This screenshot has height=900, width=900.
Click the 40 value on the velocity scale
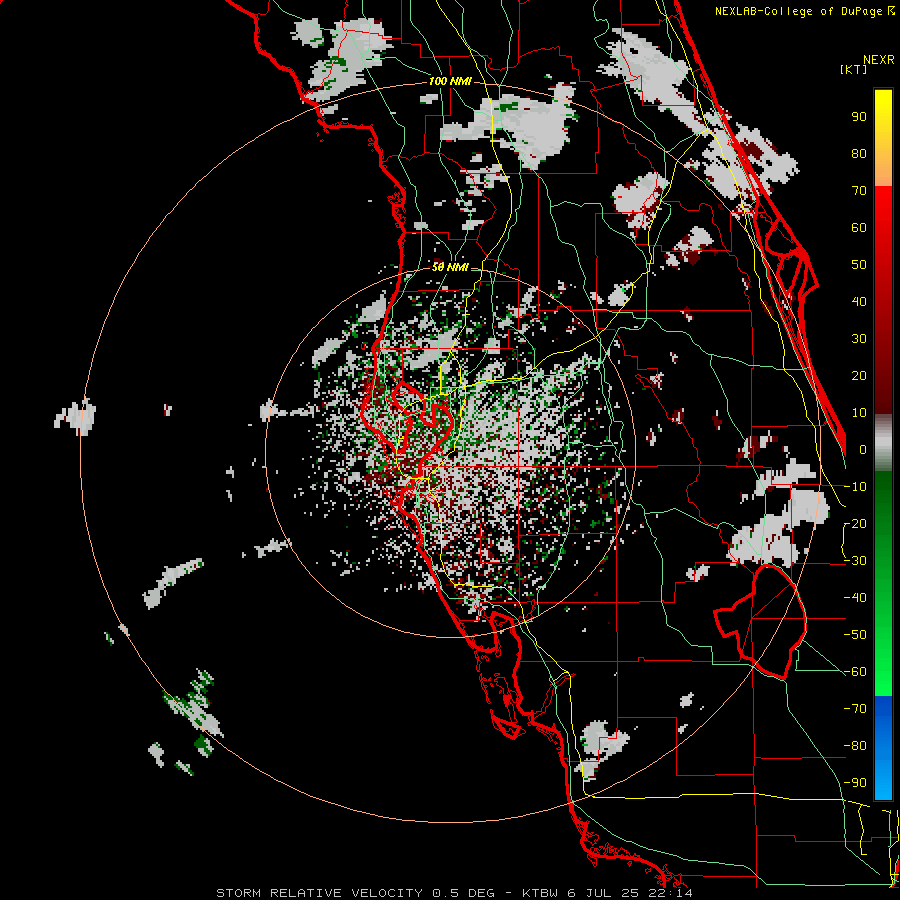pyautogui.click(x=859, y=301)
